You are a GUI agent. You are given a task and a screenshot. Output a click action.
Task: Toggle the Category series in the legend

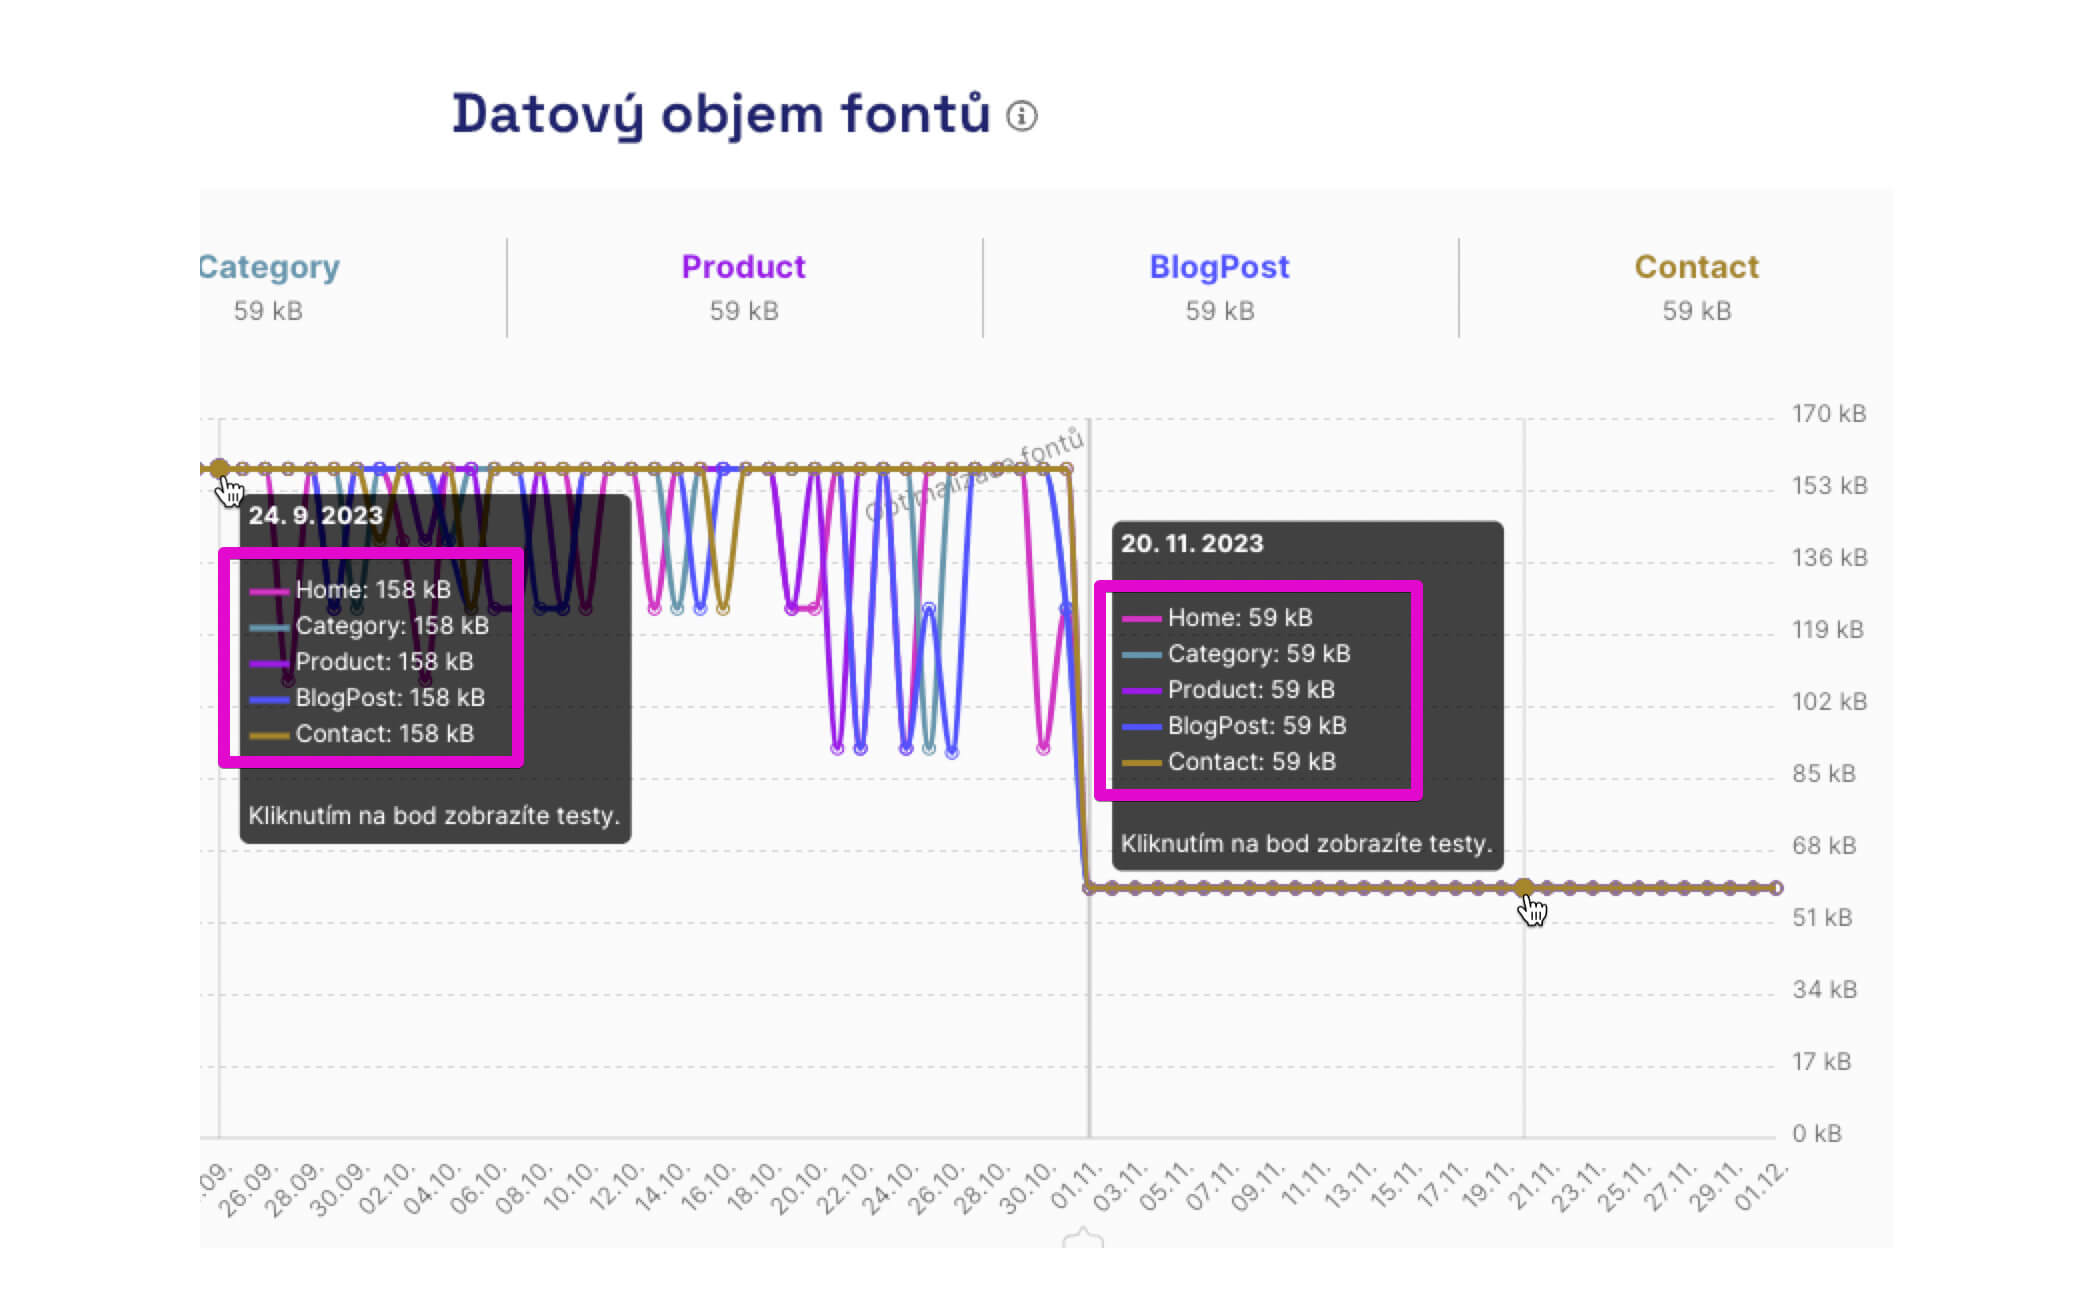268,266
